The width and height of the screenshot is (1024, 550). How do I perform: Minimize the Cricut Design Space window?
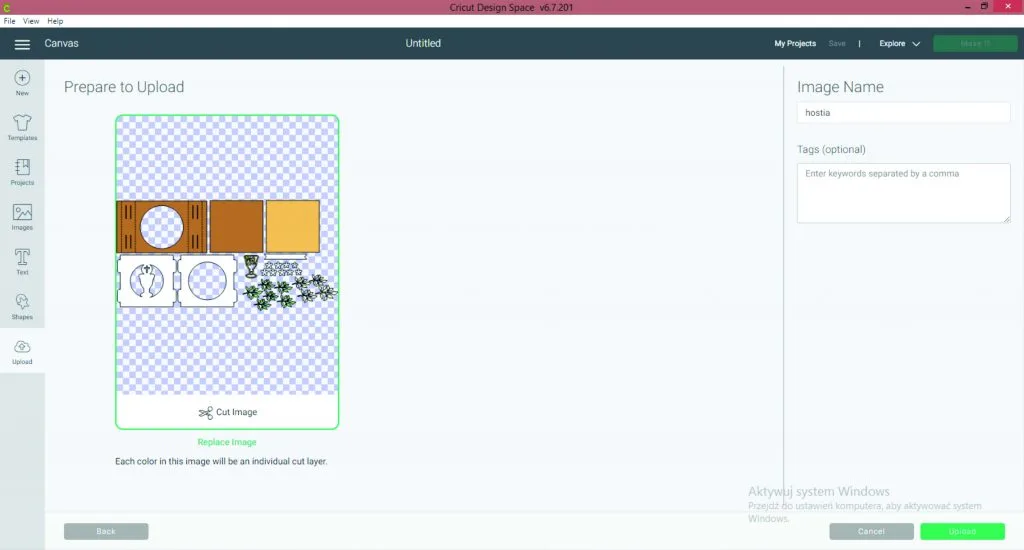[967, 7]
